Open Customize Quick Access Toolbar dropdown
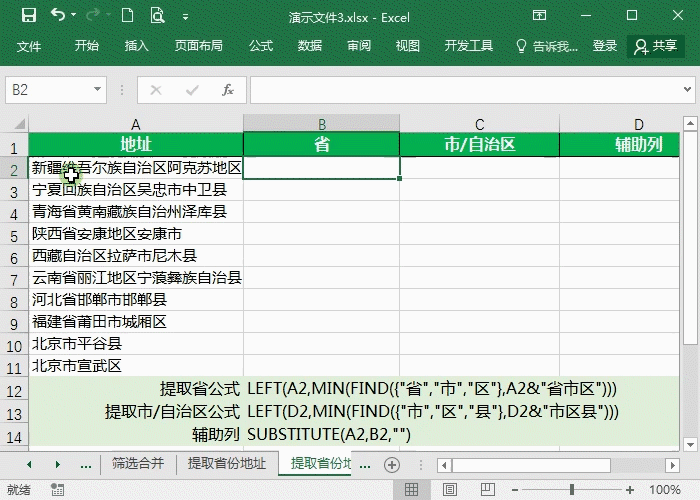 (185, 17)
